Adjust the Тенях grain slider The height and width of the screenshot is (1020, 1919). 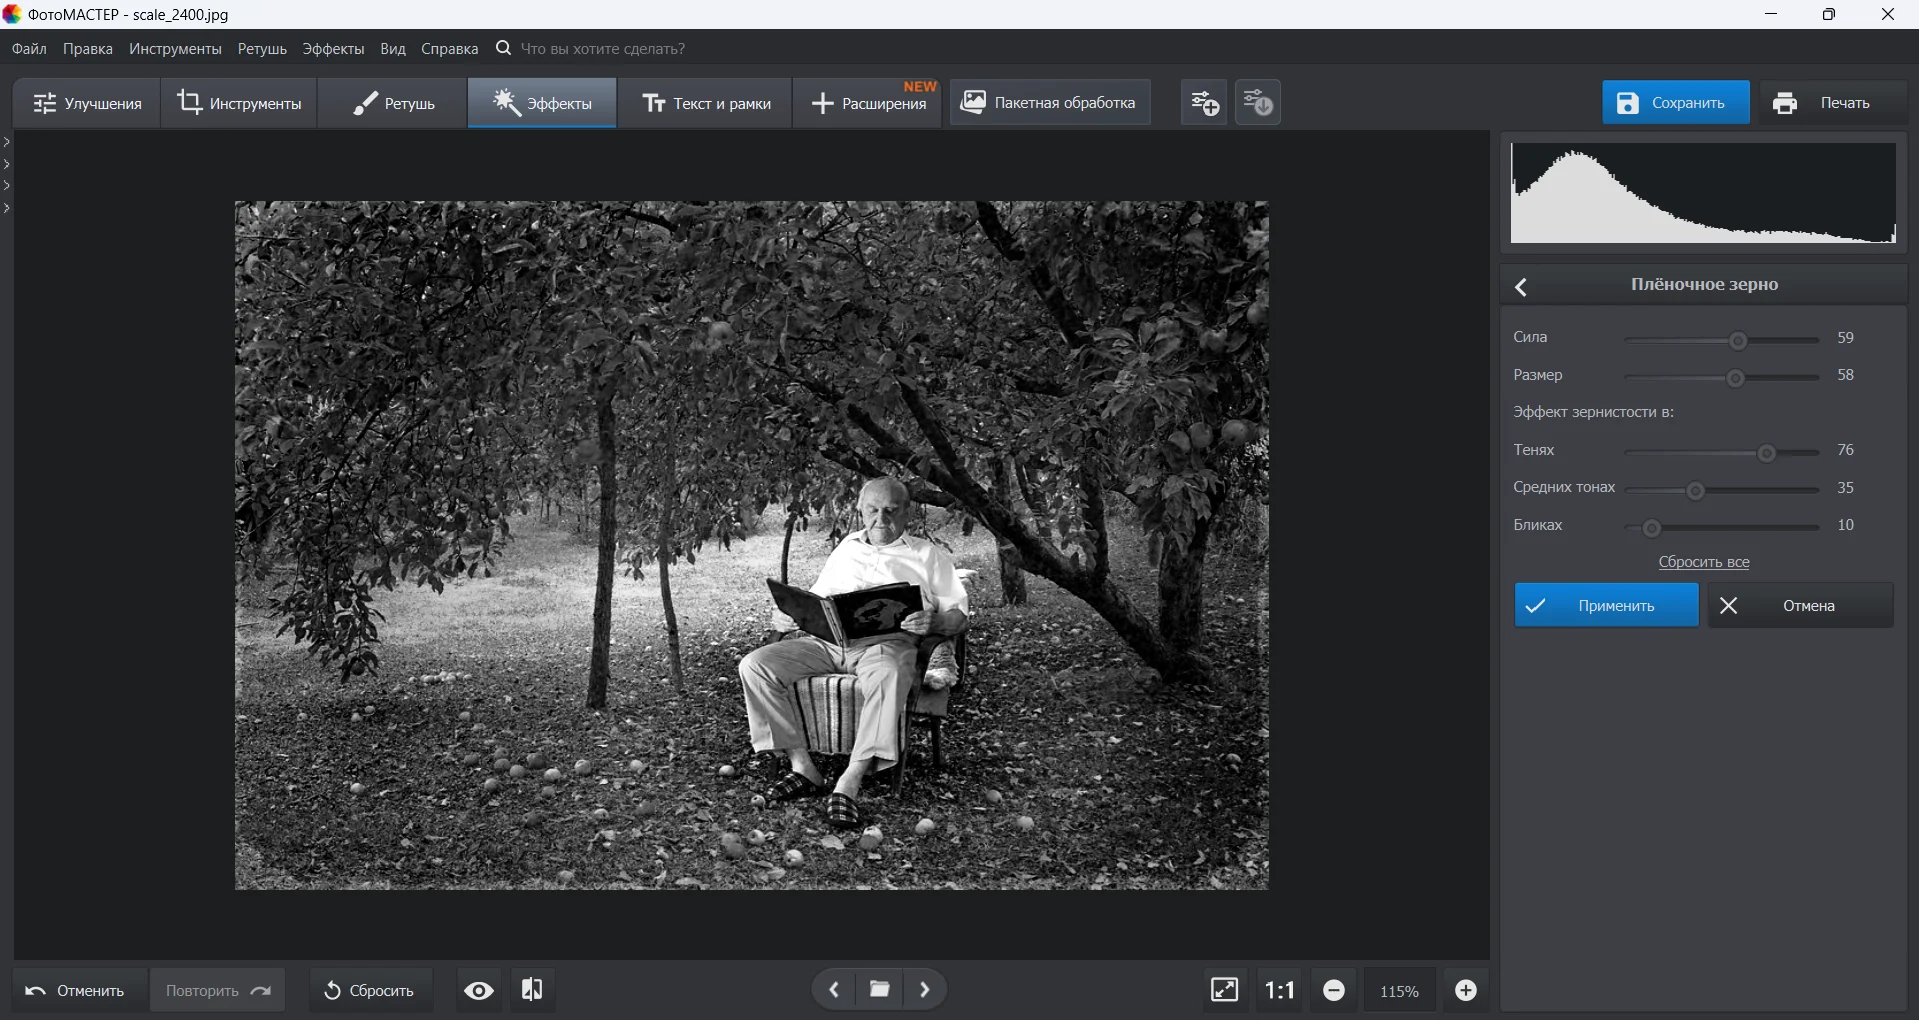click(1766, 453)
